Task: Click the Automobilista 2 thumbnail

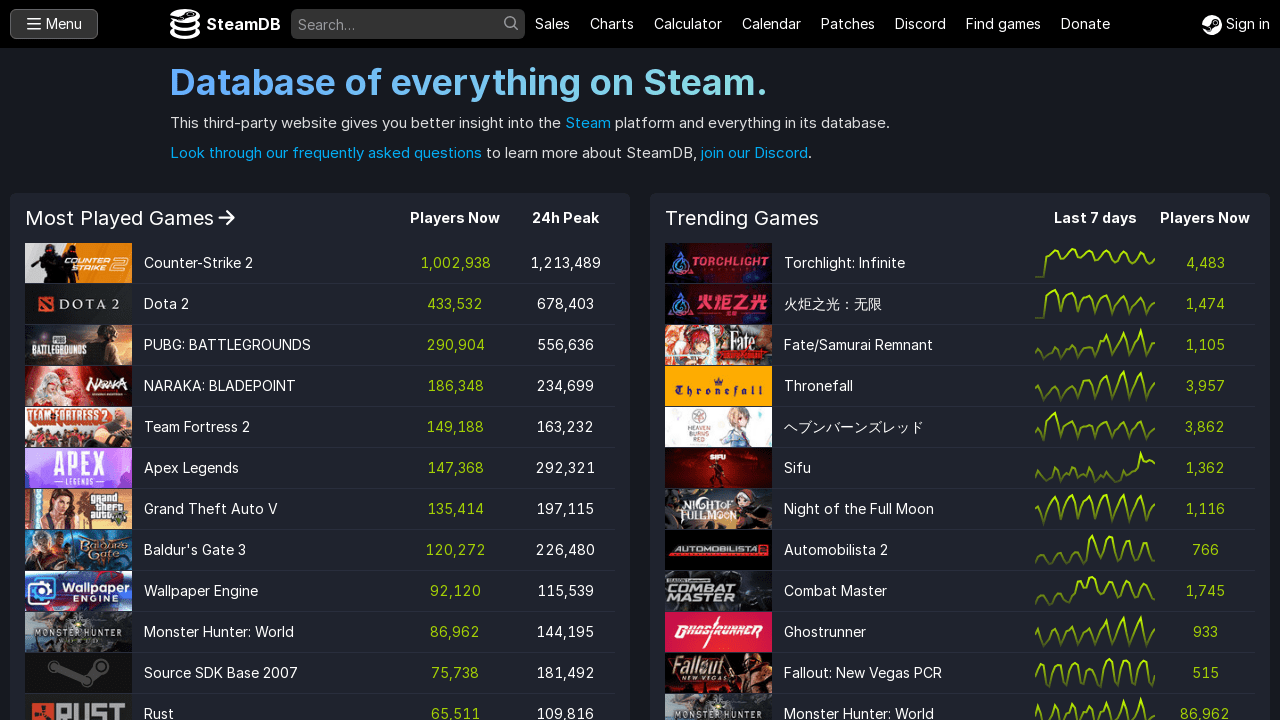Action: [x=718, y=550]
